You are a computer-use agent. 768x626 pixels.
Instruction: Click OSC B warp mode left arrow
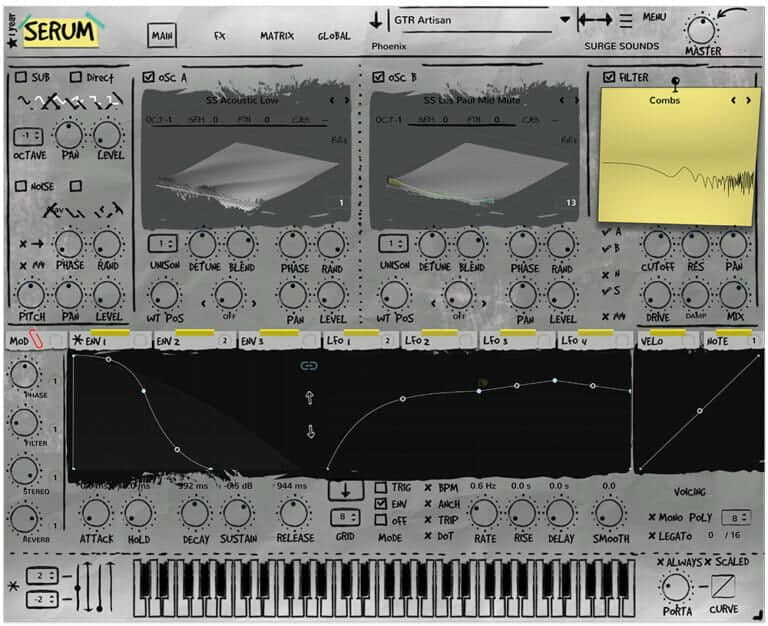(433, 304)
